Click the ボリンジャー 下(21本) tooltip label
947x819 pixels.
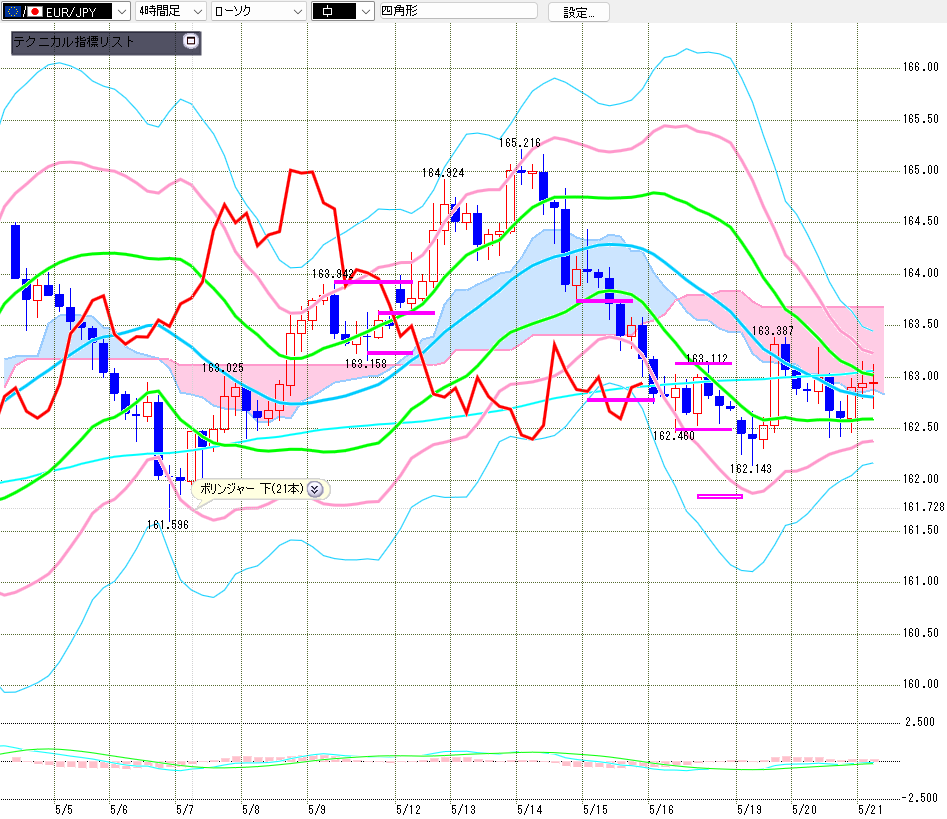[251, 489]
